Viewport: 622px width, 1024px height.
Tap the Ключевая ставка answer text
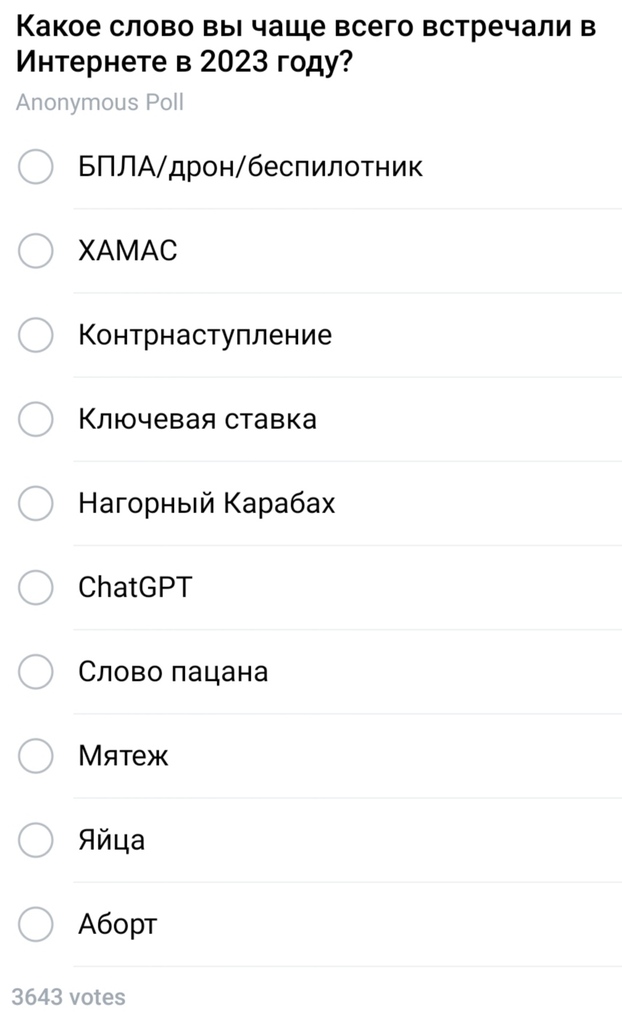[197, 419]
